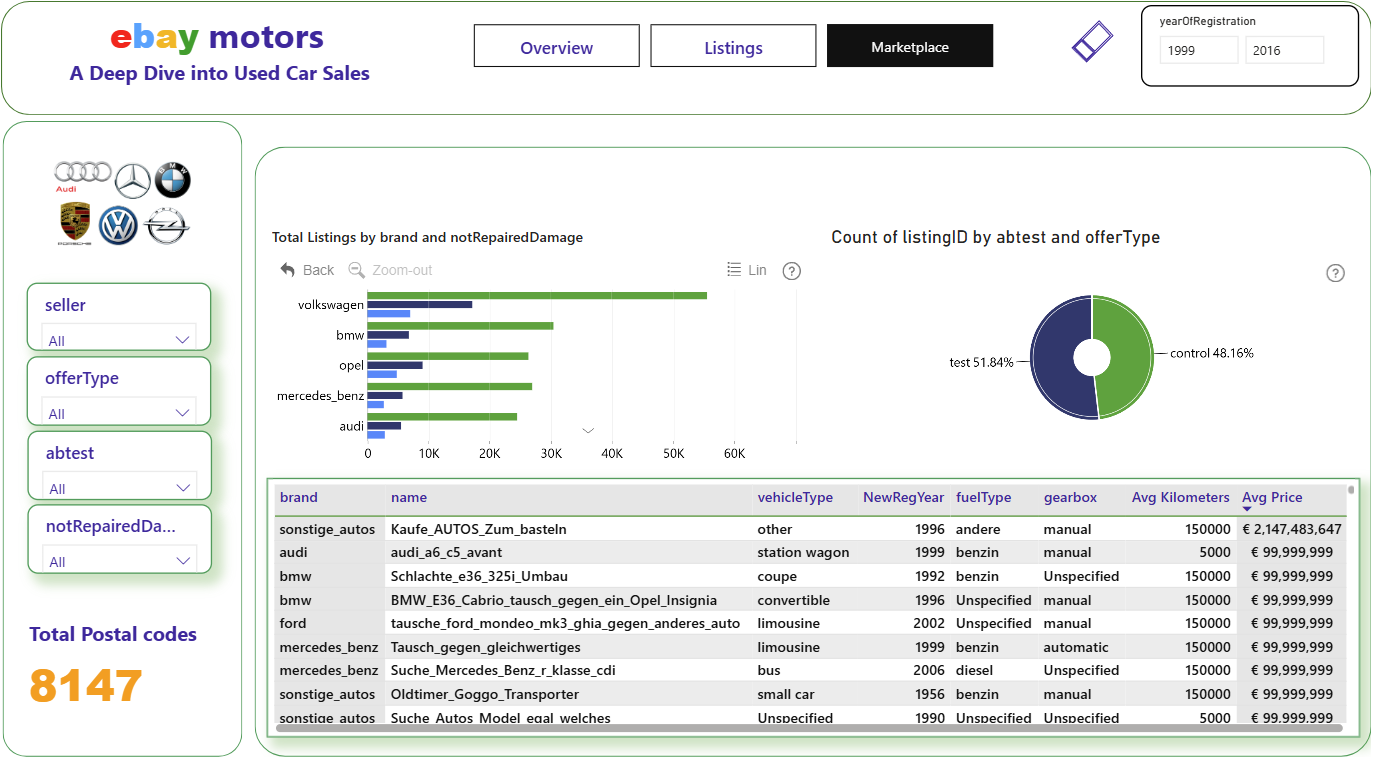This screenshot has height=757, width=1374.
Task: Click the test 51.84% donut label
Action: pos(981,362)
